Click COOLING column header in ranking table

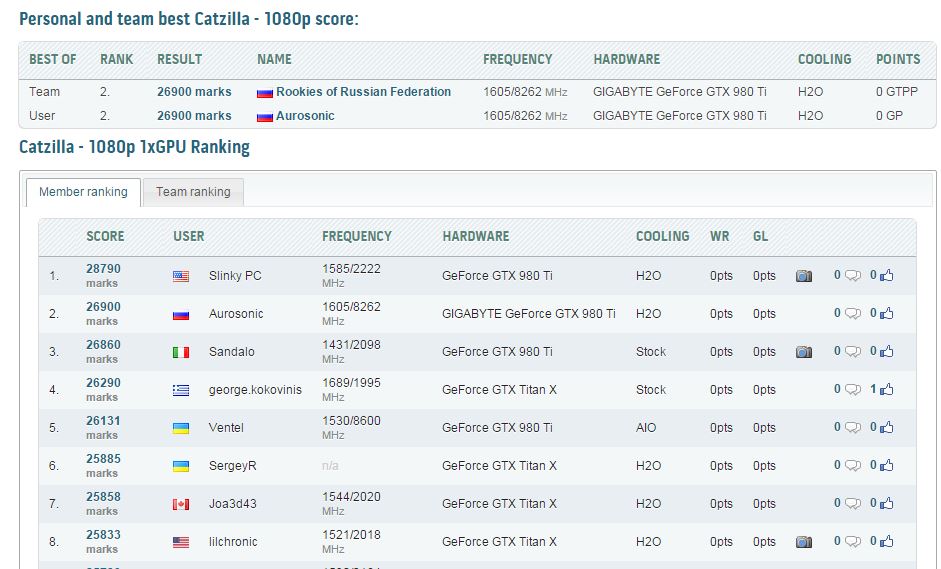point(663,236)
